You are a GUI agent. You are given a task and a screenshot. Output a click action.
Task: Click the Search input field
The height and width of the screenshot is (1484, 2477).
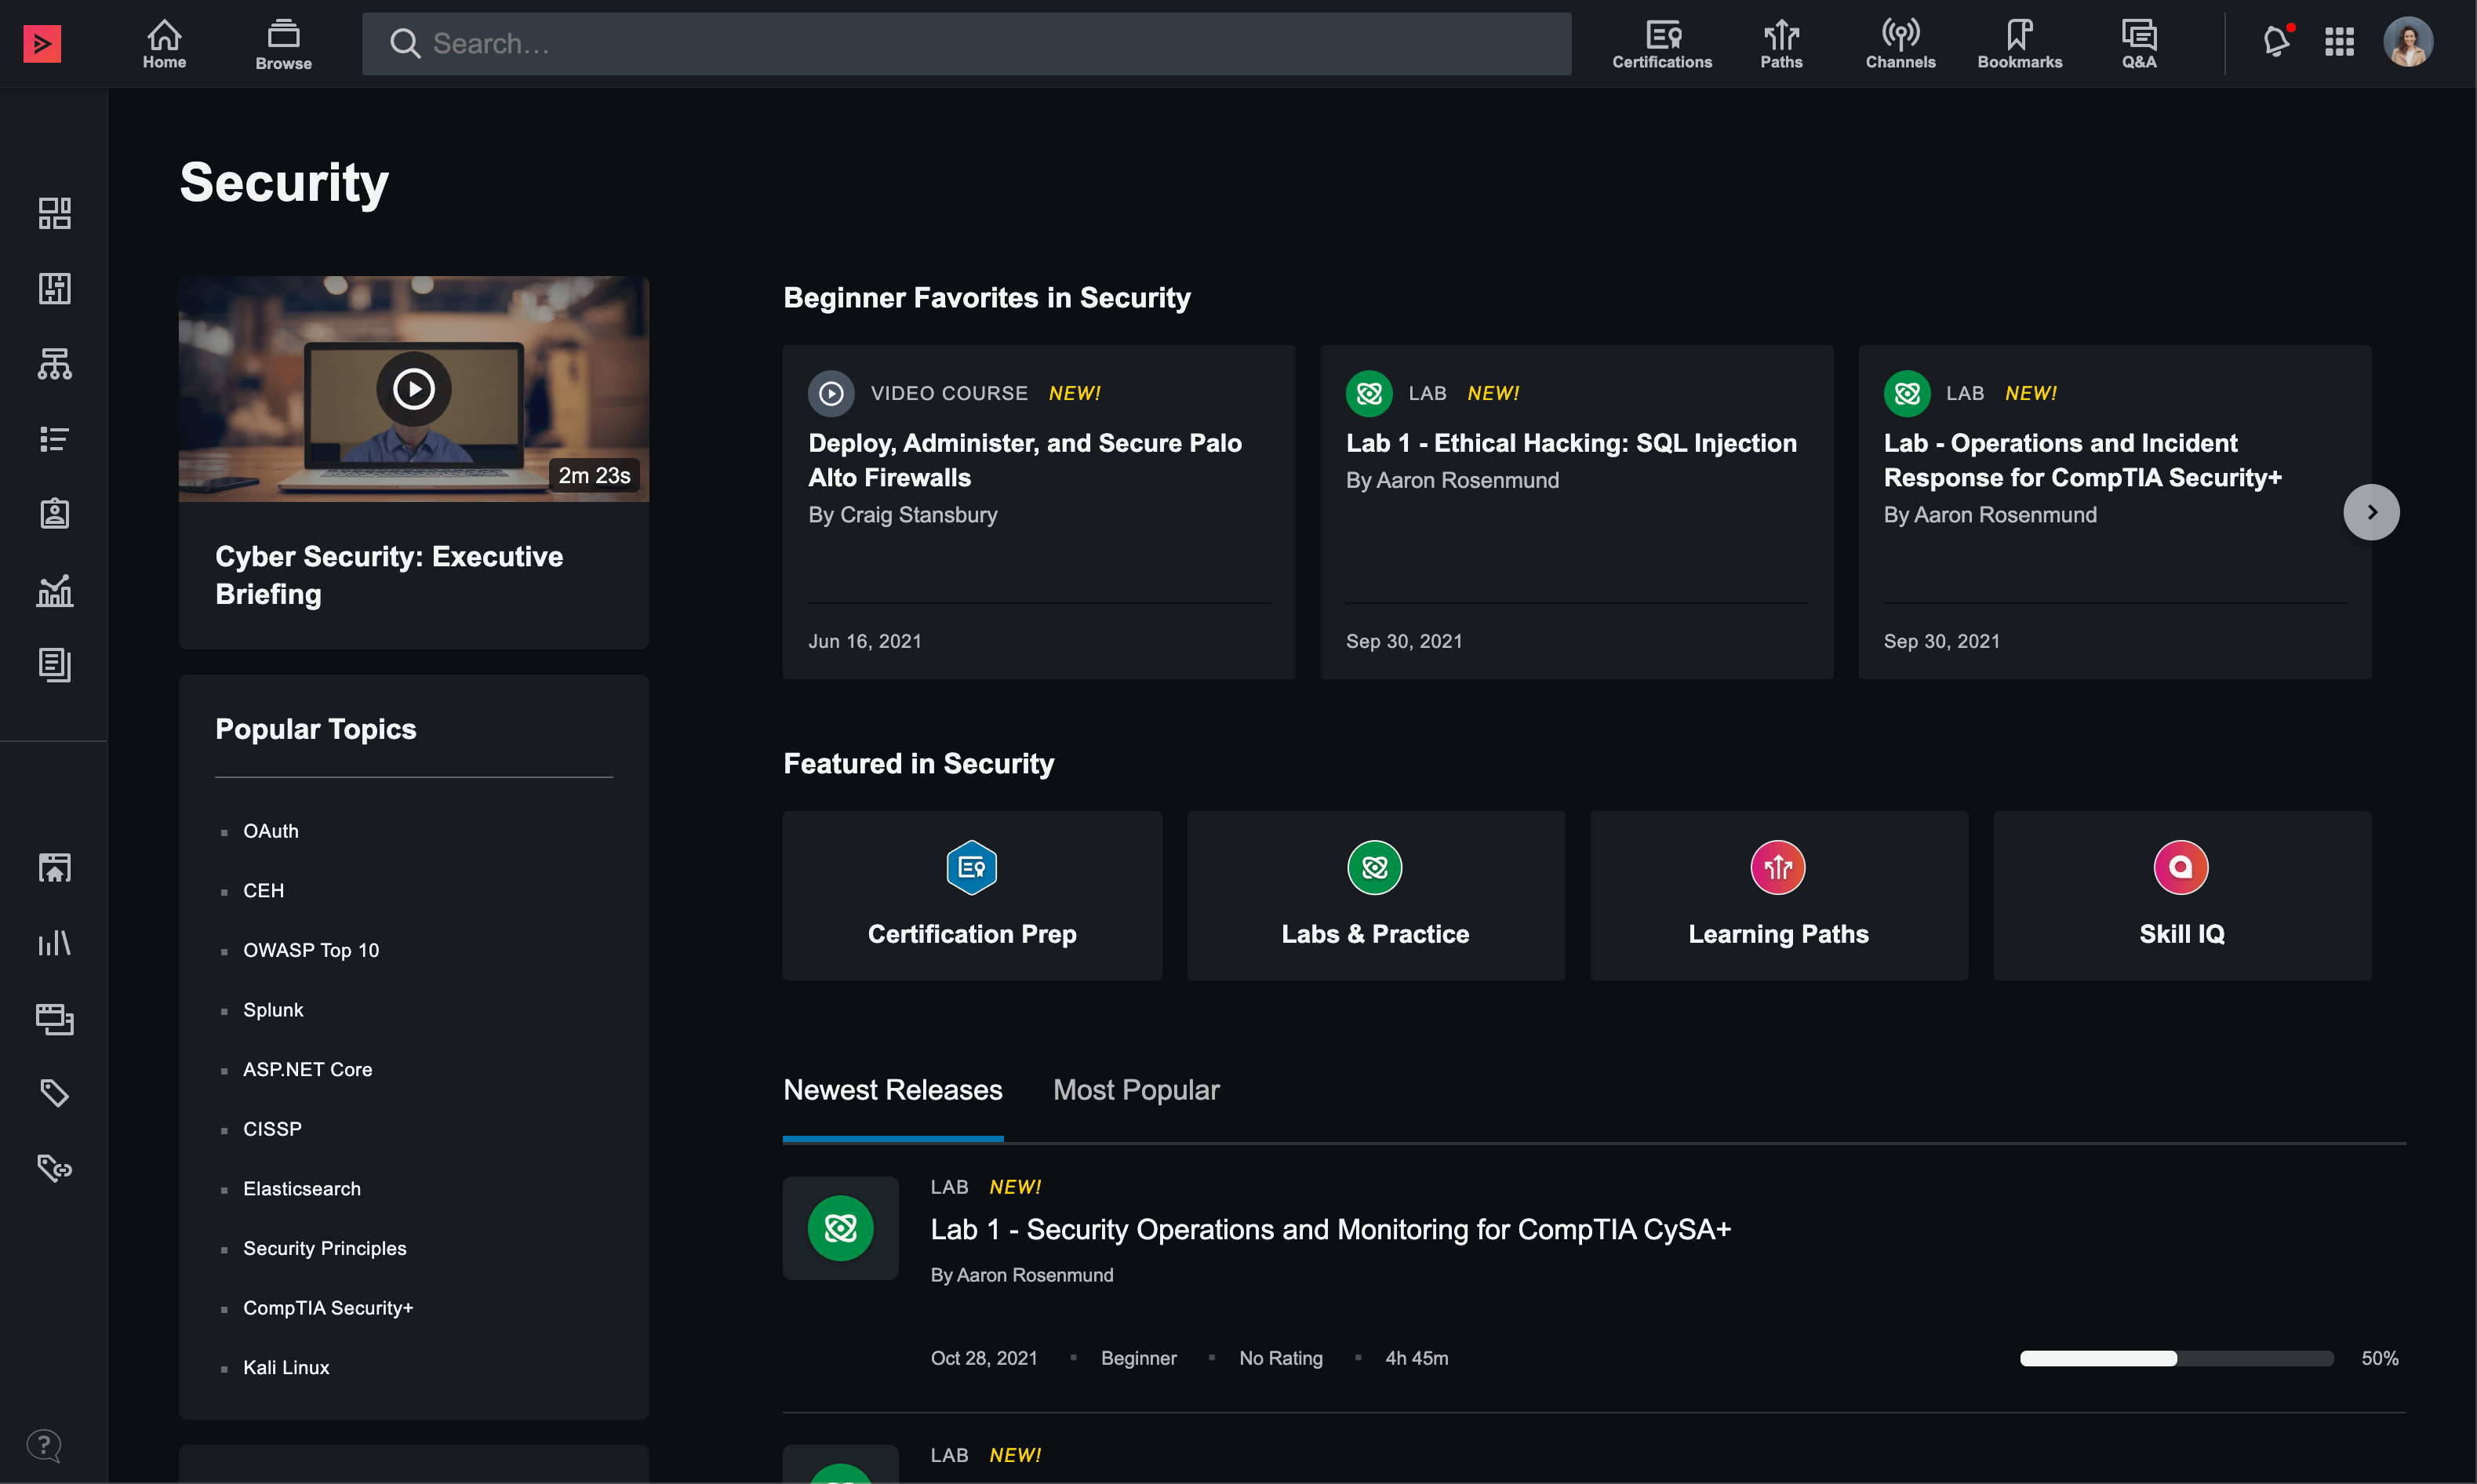pyautogui.click(x=965, y=44)
